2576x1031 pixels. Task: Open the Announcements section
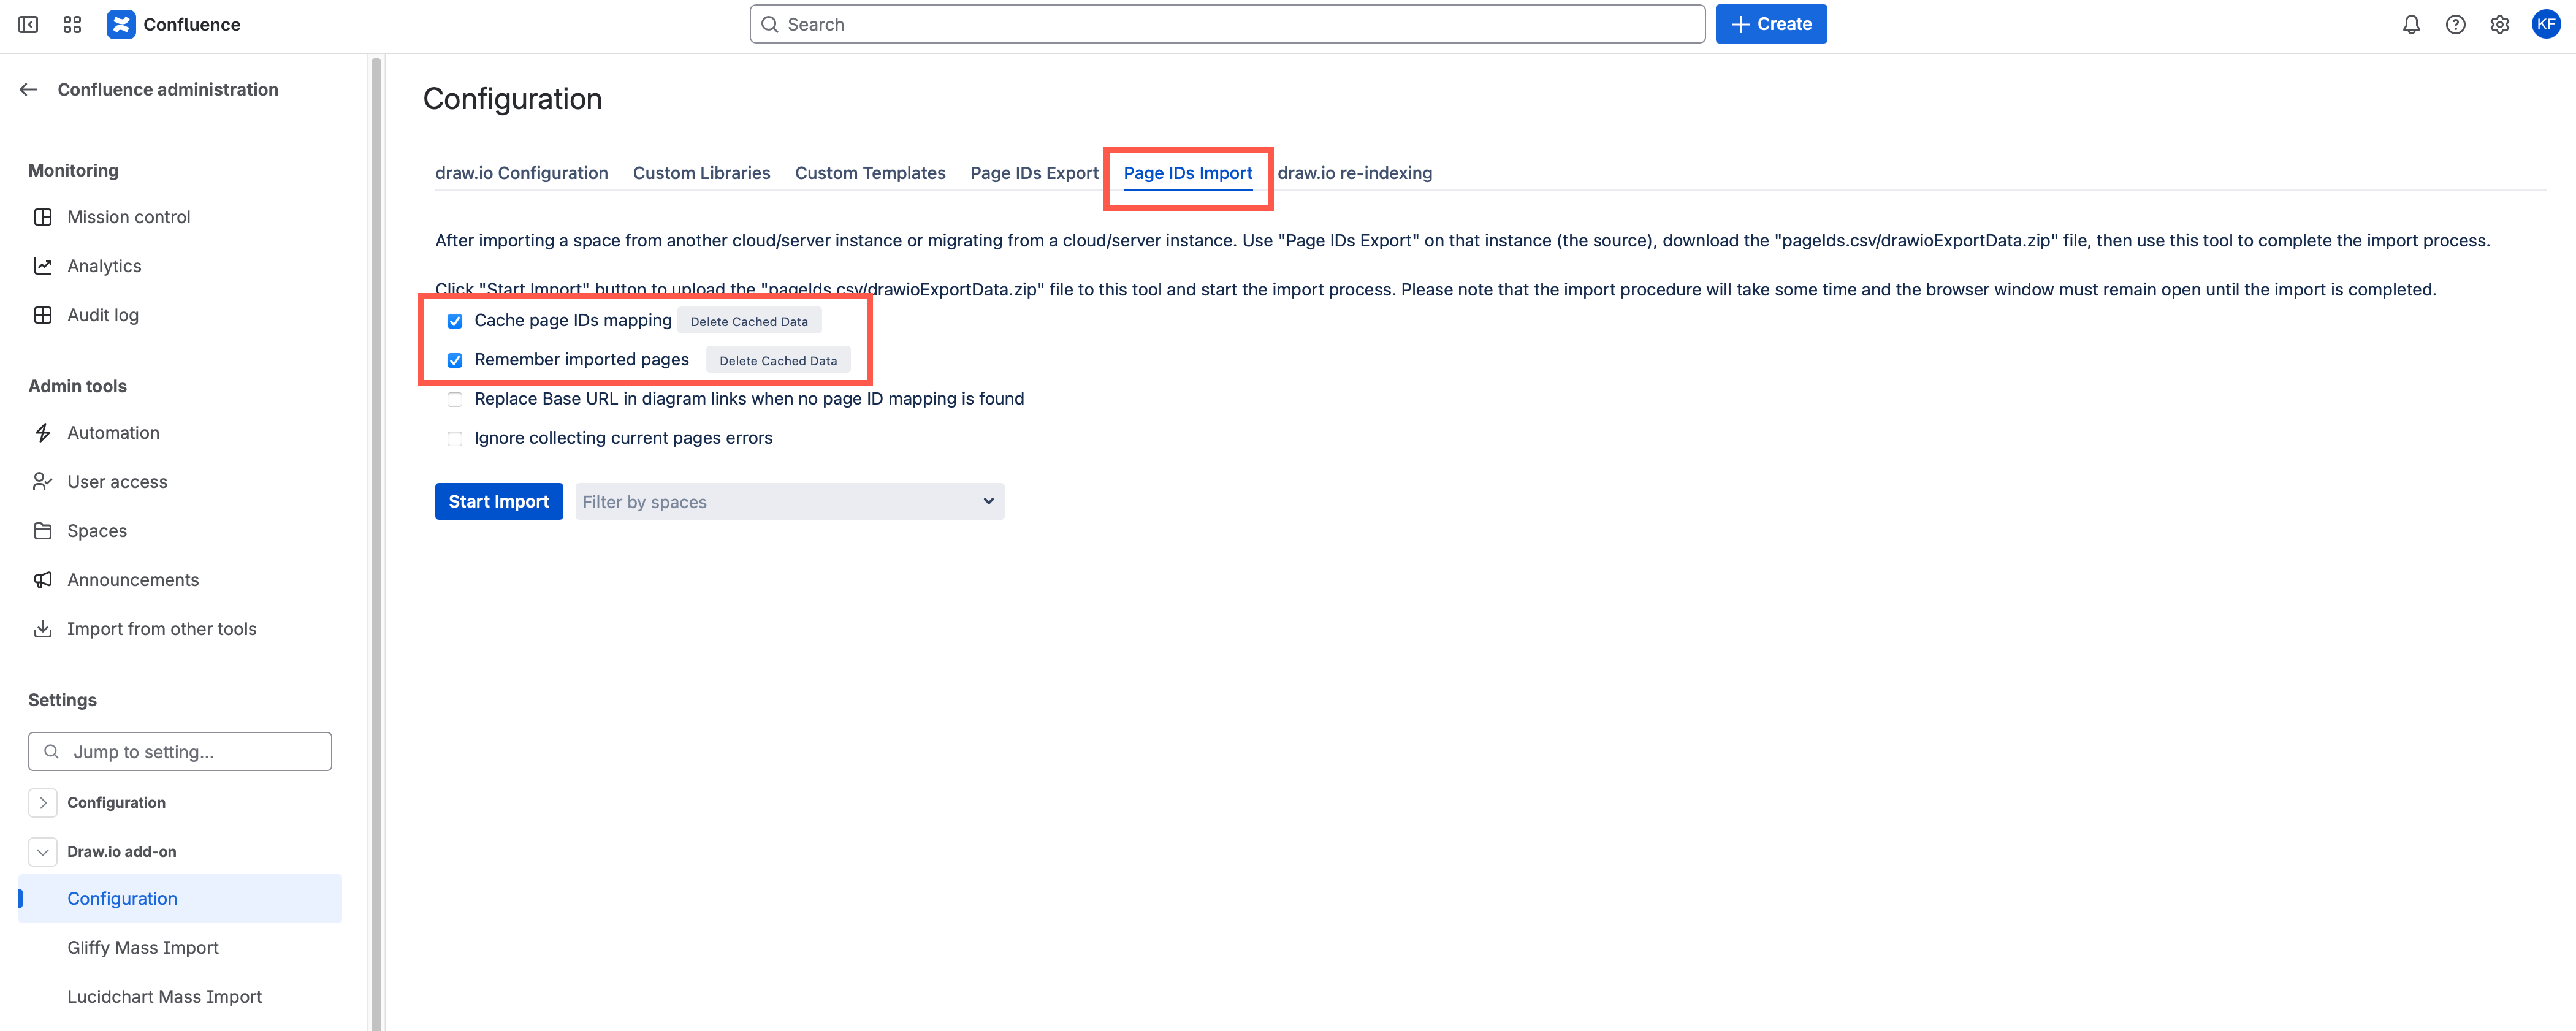click(133, 579)
